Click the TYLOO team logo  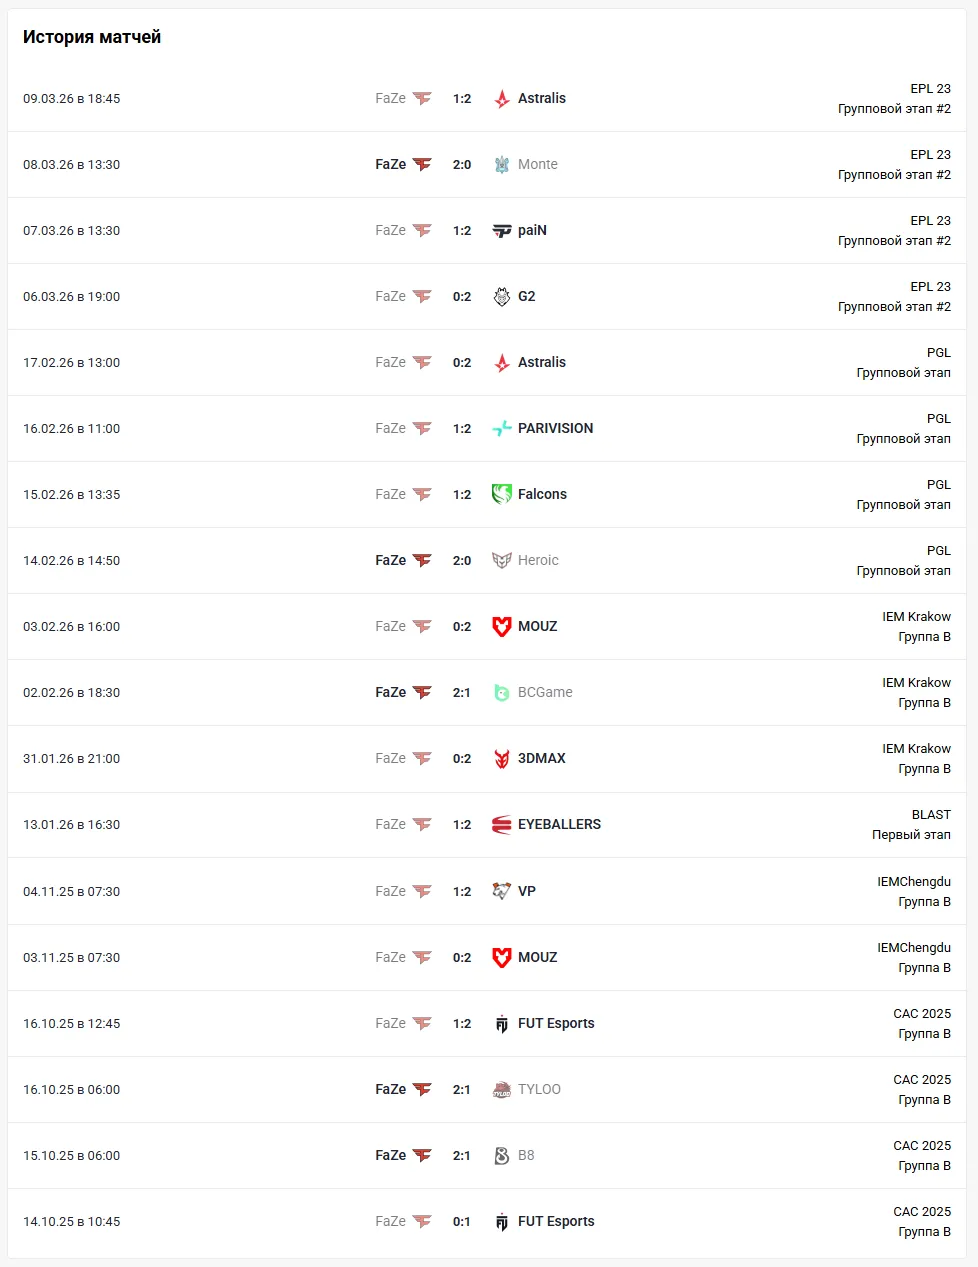tap(502, 1090)
